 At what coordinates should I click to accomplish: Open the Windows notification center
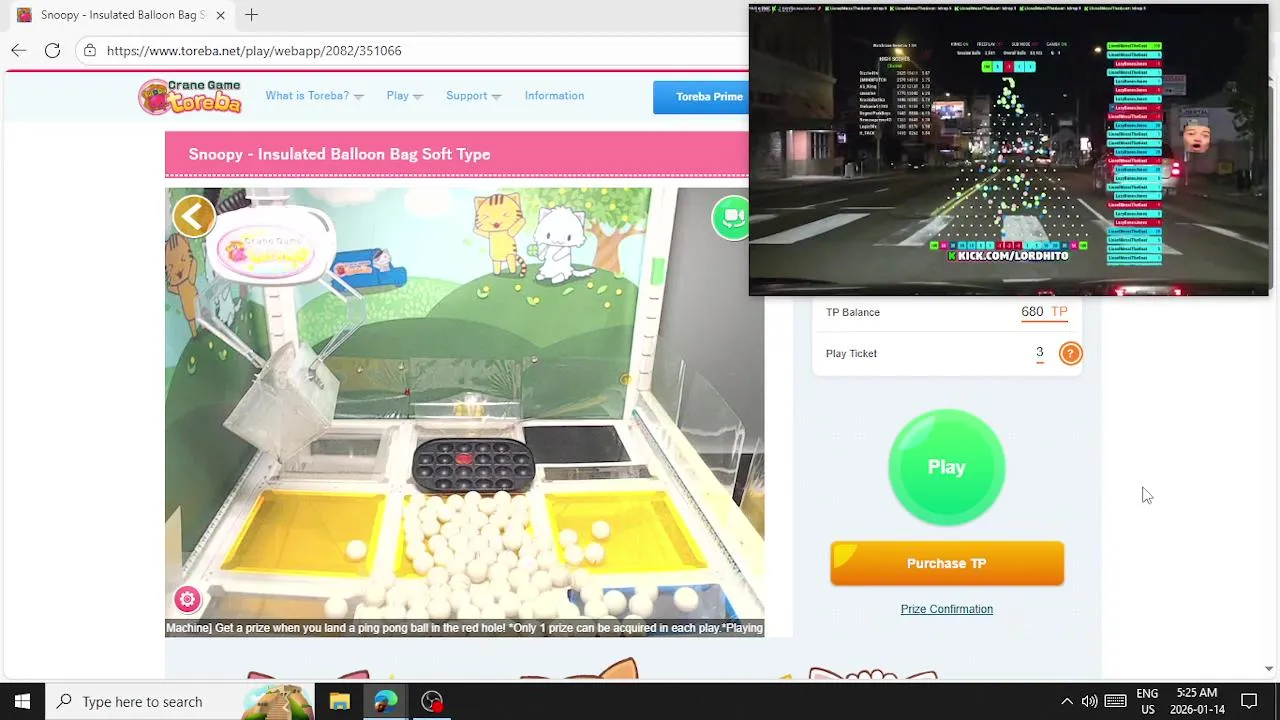click(x=1249, y=701)
